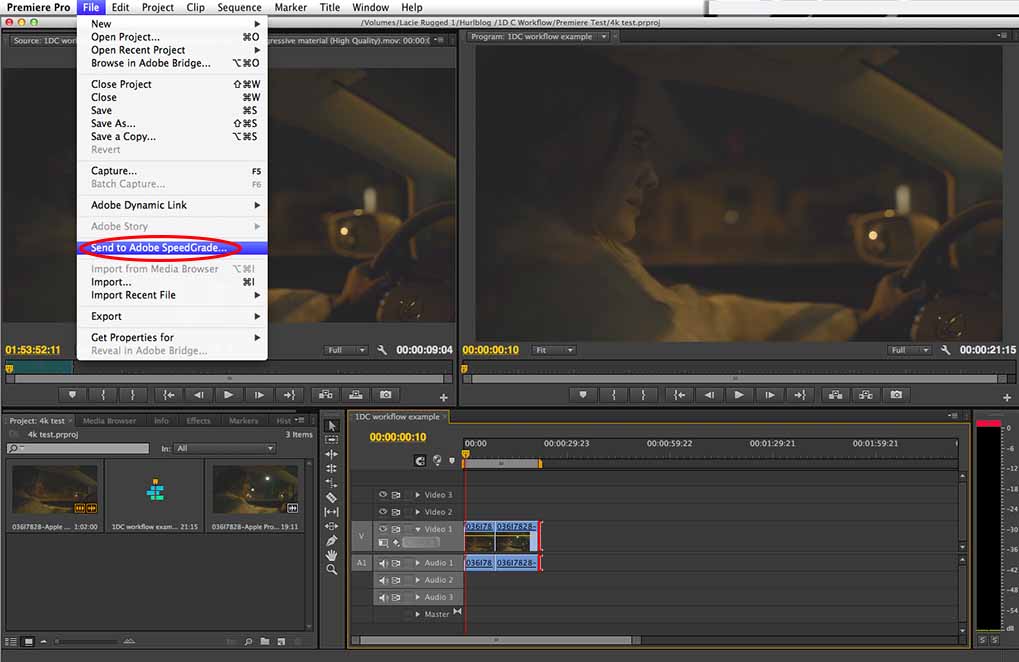
Task: Open Program monitor settings wrench
Action: 943,350
